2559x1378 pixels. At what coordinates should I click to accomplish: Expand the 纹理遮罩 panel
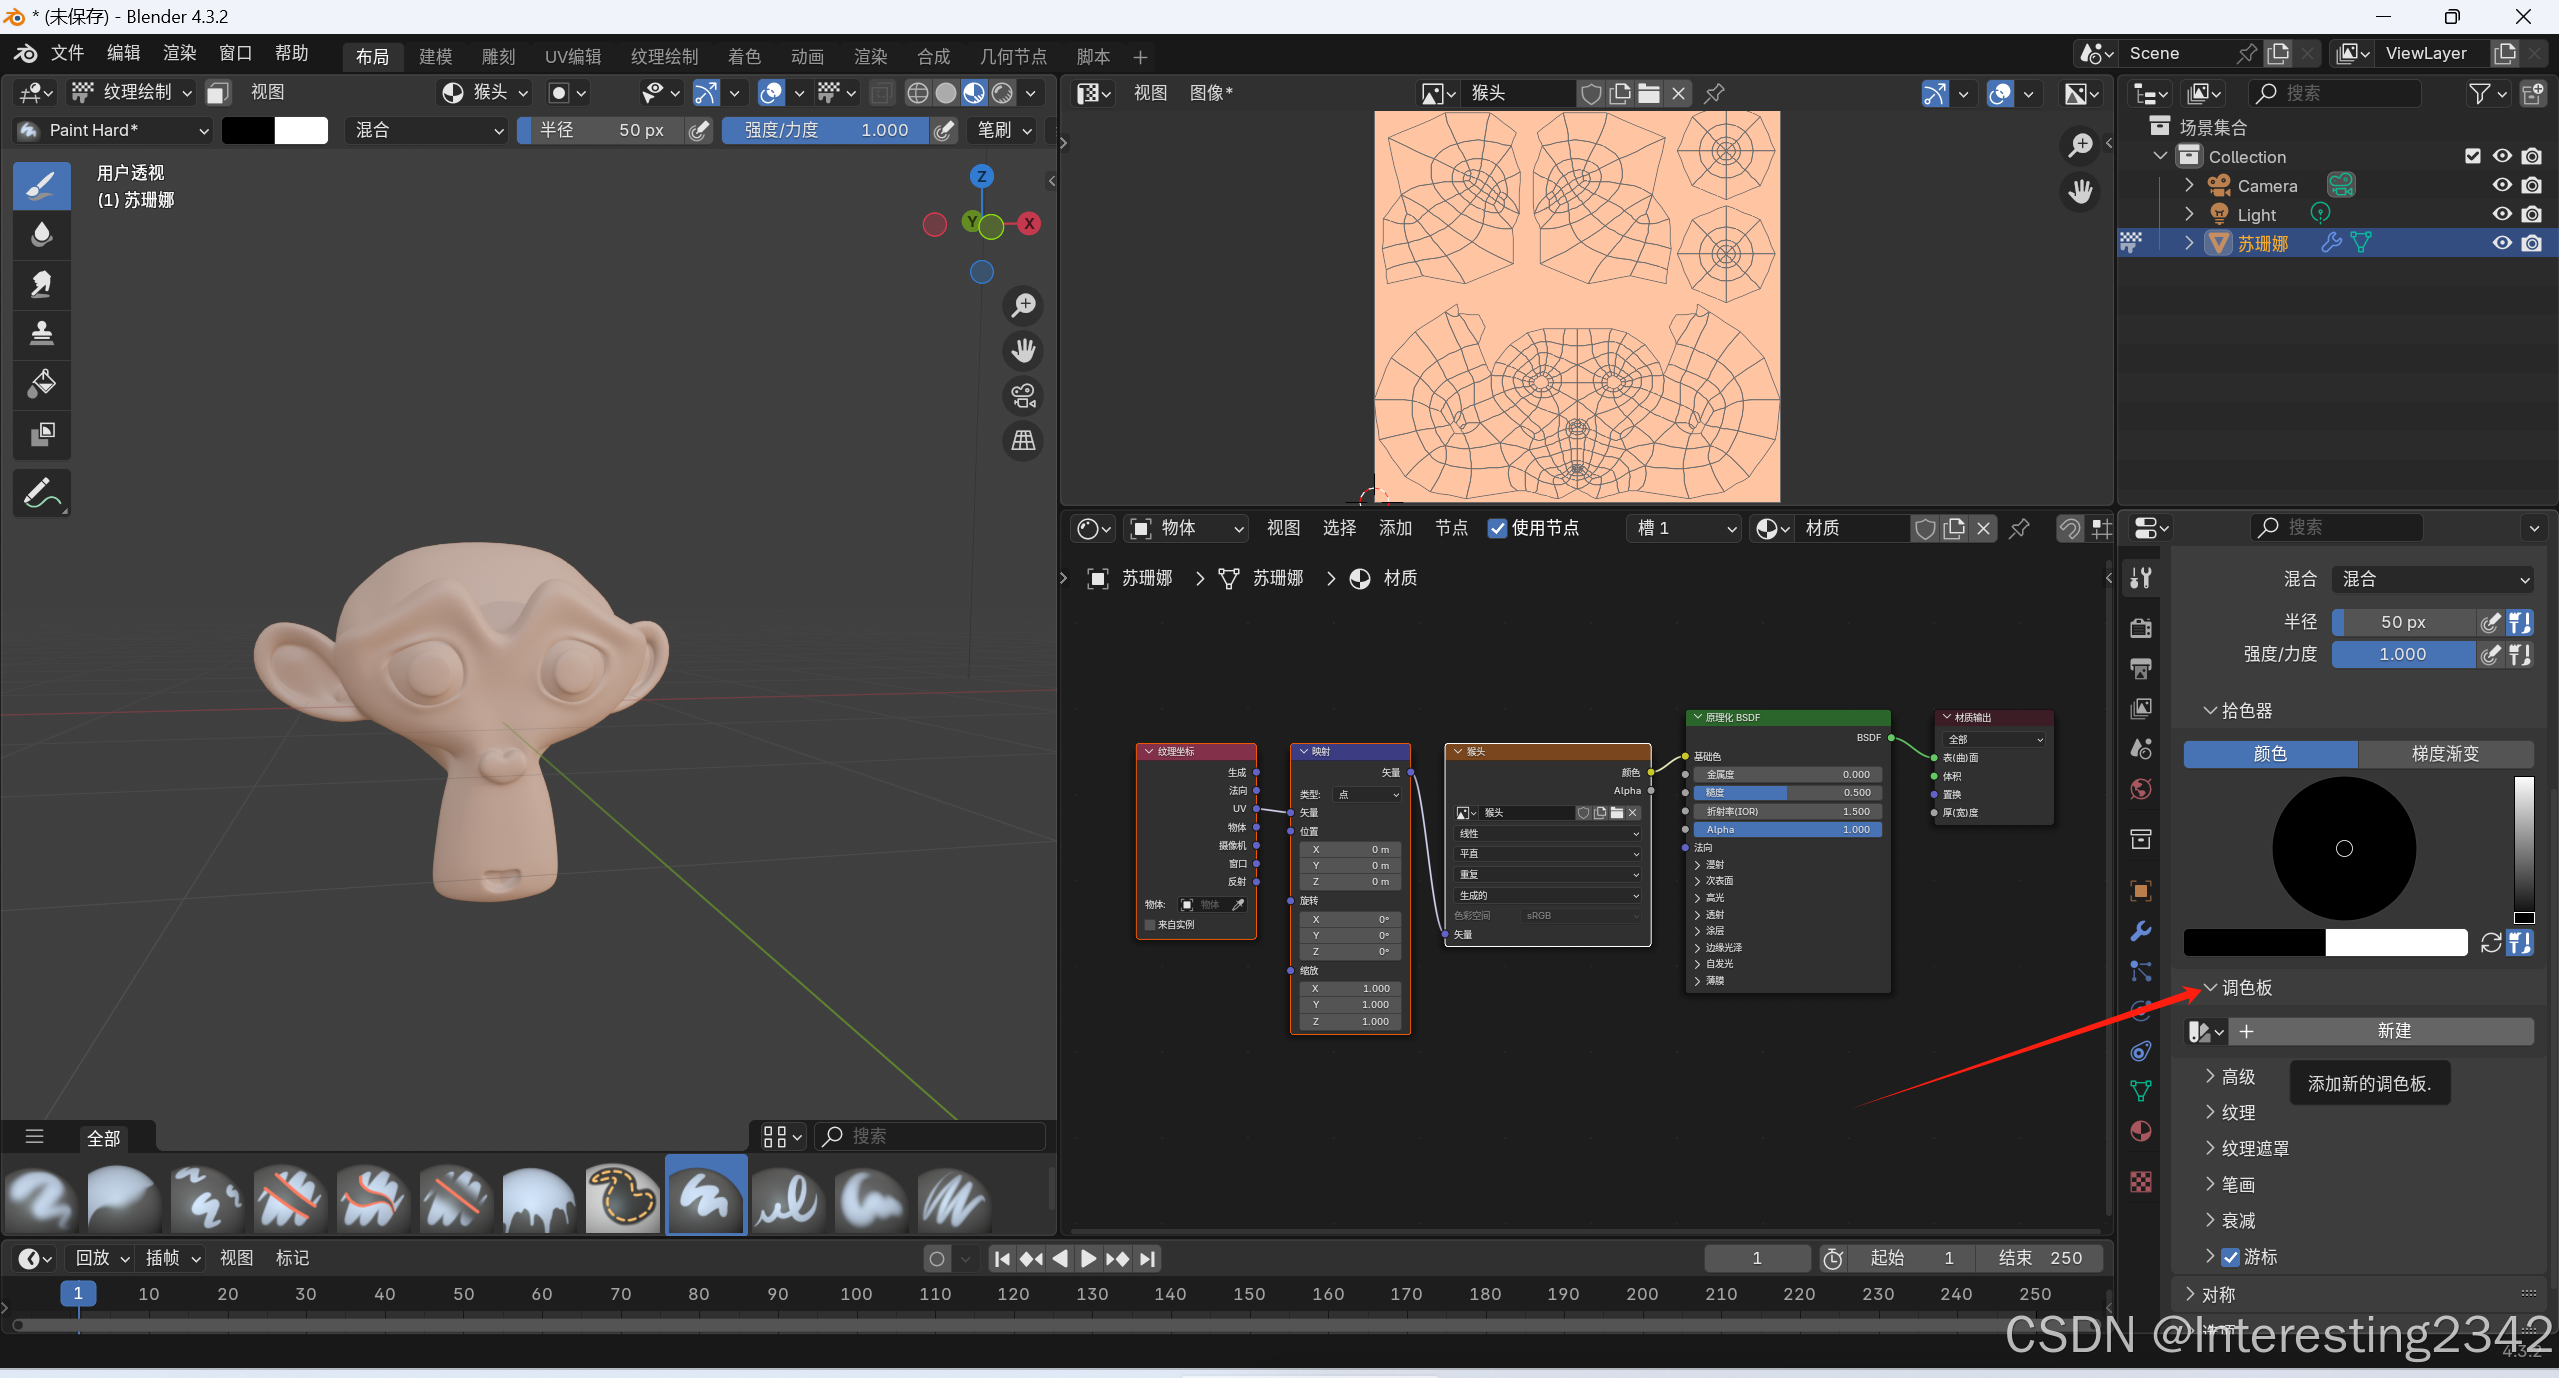coord(2254,1149)
